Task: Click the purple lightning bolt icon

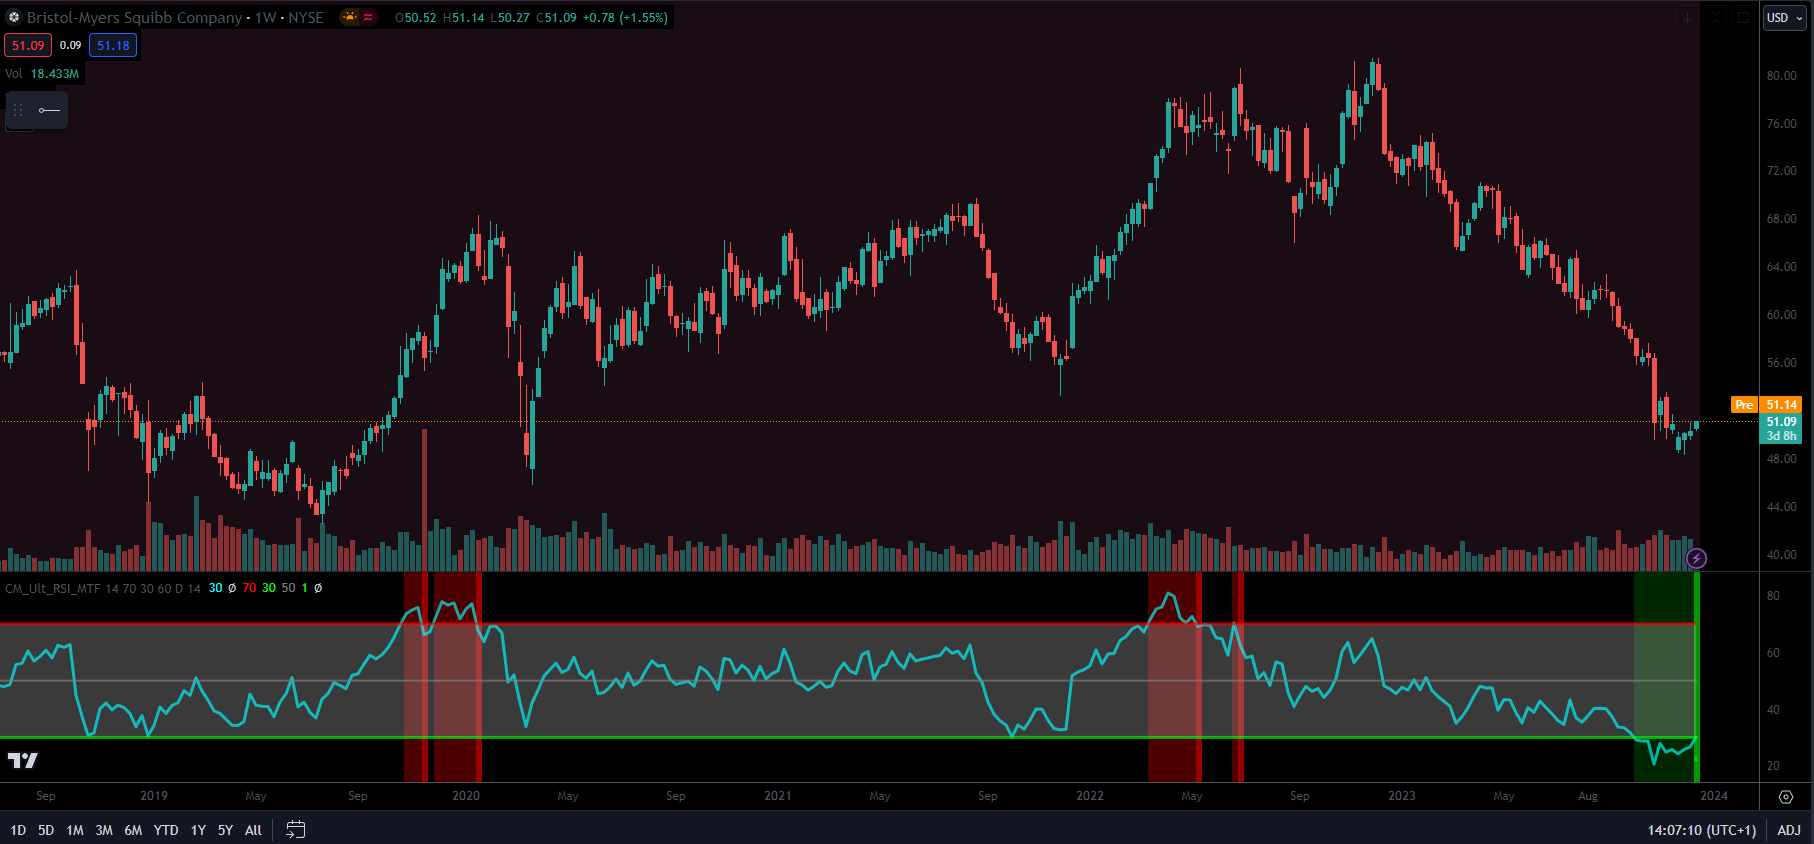Action: (x=1696, y=558)
